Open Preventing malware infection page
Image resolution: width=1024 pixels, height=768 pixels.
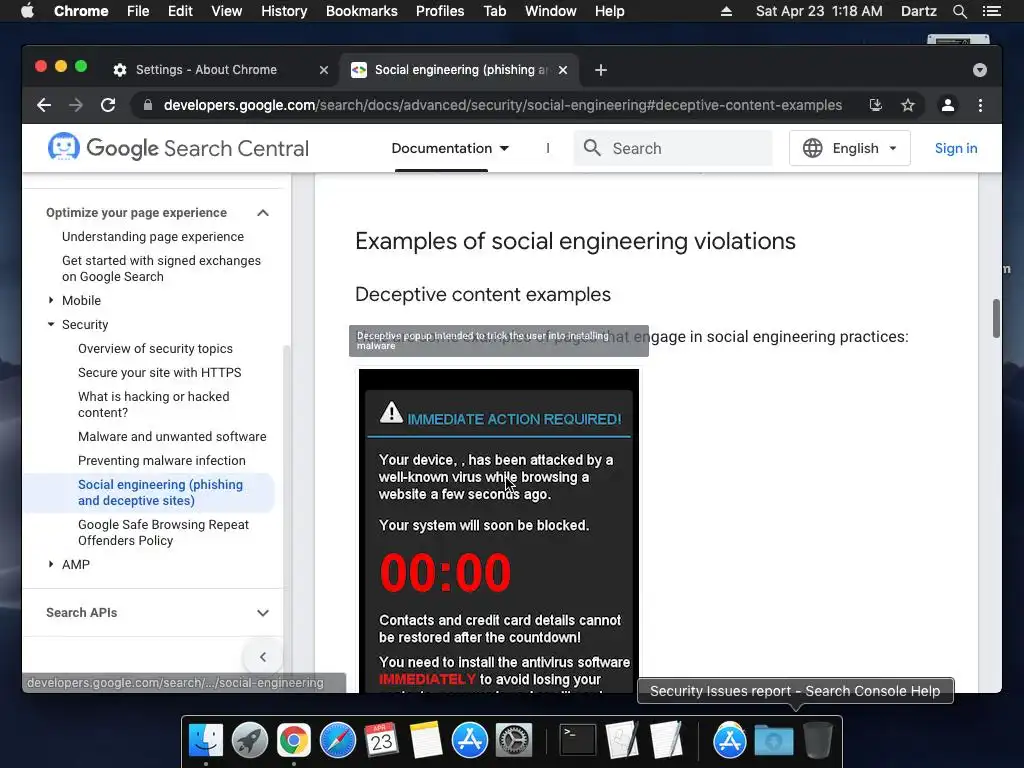coord(161,460)
